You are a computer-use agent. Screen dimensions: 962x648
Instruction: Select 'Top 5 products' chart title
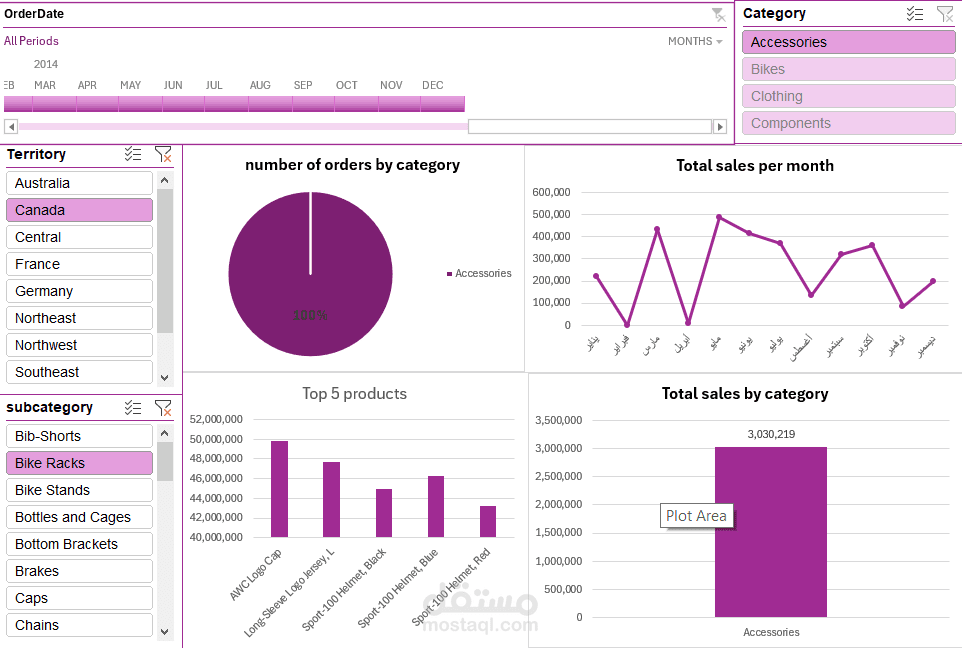[x=355, y=394]
